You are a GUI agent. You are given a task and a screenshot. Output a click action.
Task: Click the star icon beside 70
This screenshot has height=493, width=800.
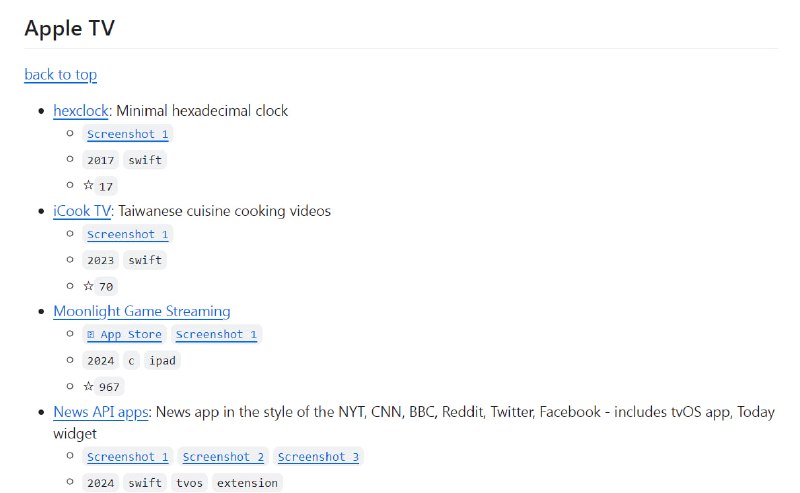[x=88, y=285]
